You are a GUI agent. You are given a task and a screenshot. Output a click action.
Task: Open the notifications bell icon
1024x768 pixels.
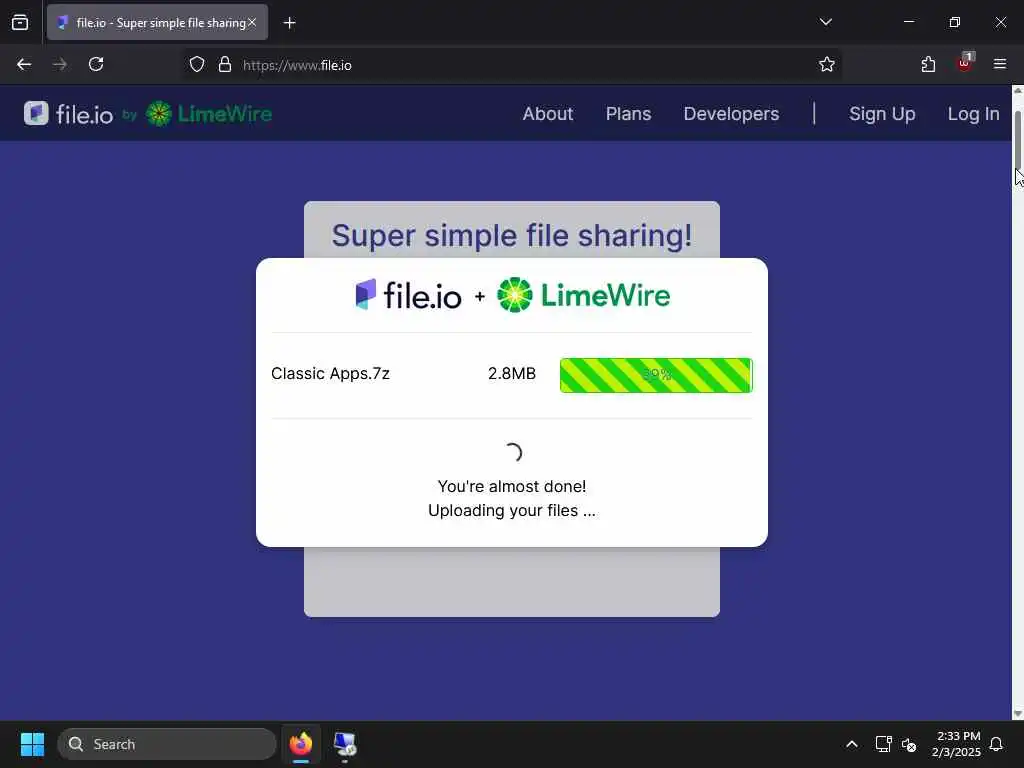coord(997,744)
